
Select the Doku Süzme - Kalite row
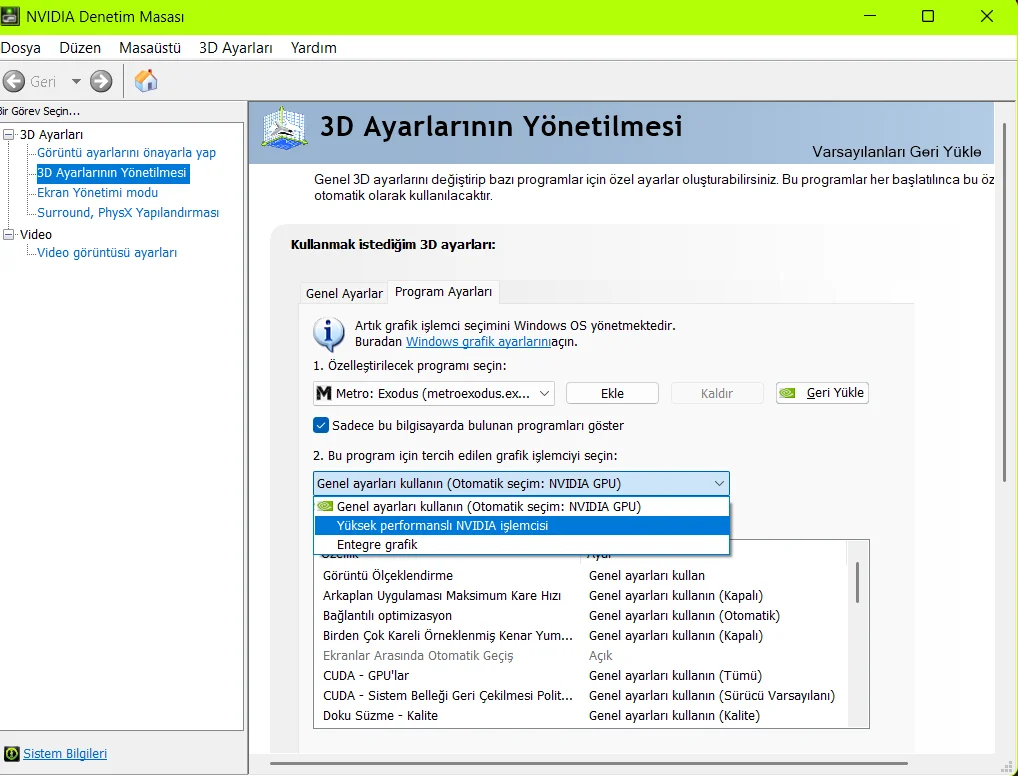point(581,716)
